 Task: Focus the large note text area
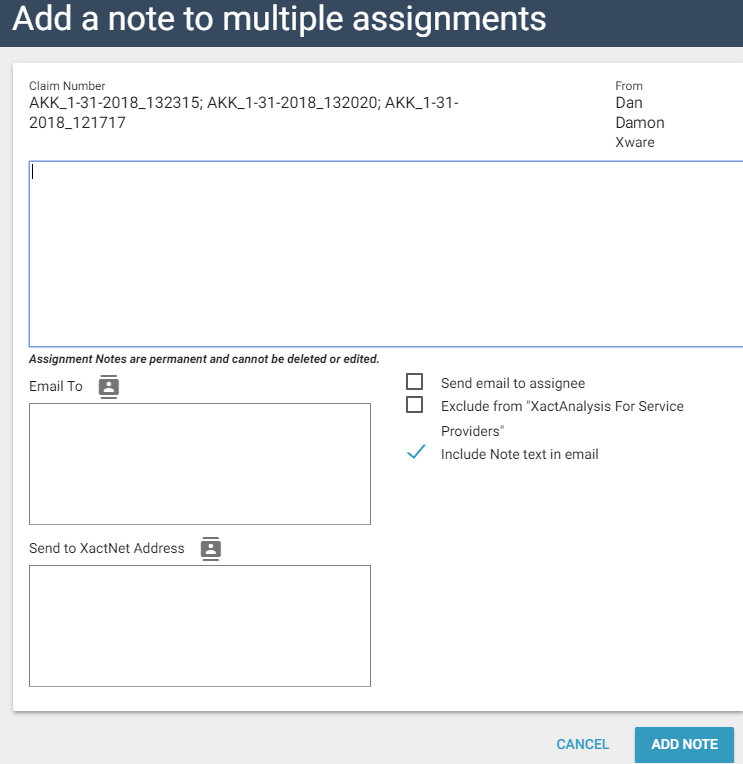(386, 253)
